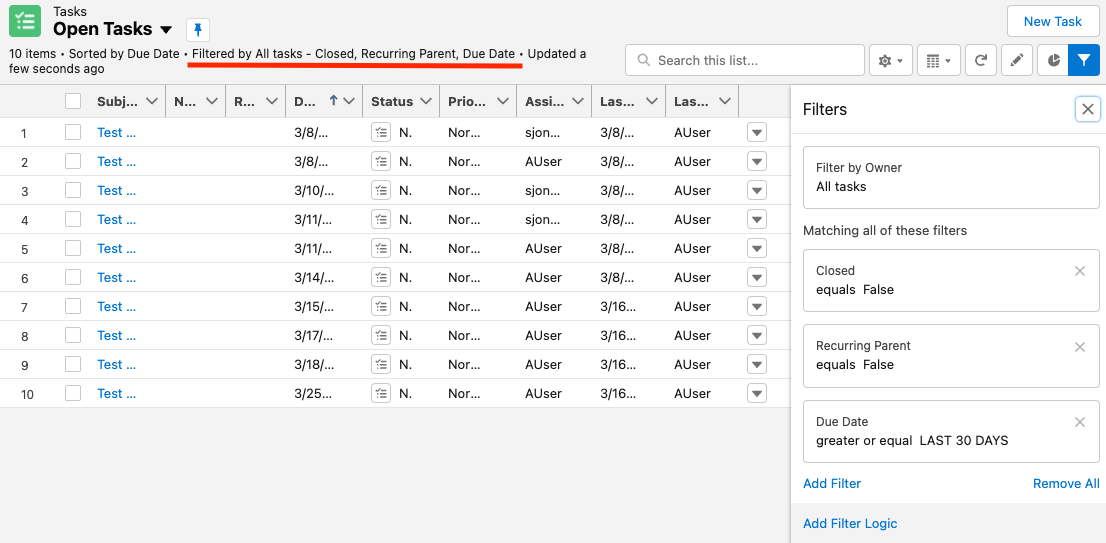This screenshot has height=543, width=1106.
Task: Click the Add Filter Logic link
Action: [x=850, y=523]
